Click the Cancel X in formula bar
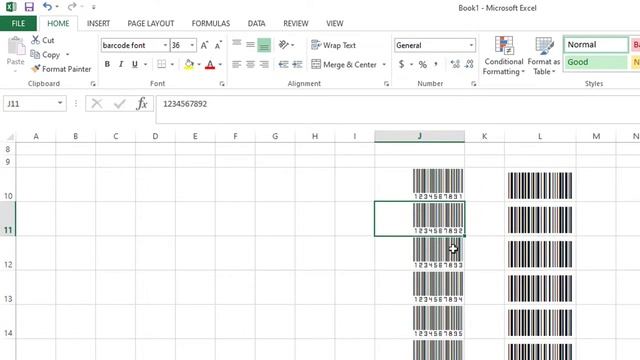640x360 pixels. tap(97, 104)
